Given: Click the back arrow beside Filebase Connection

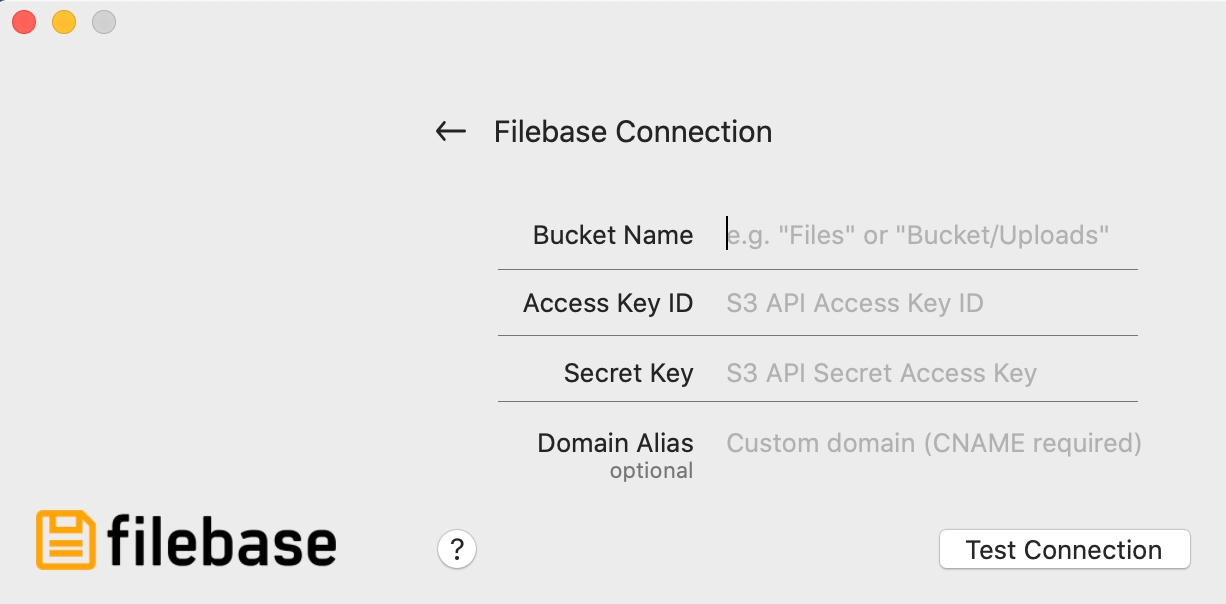Looking at the screenshot, I should 451,132.
